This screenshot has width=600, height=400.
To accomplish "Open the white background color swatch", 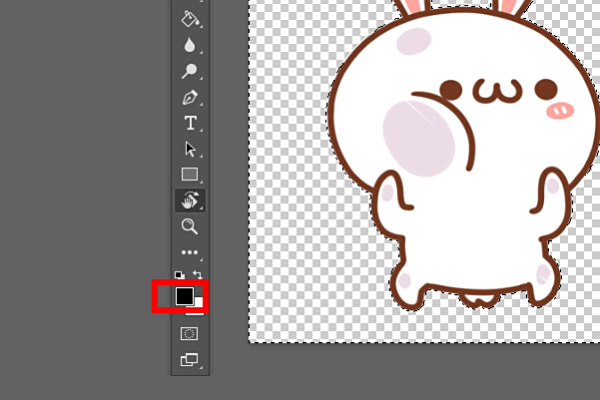I will click(x=199, y=308).
